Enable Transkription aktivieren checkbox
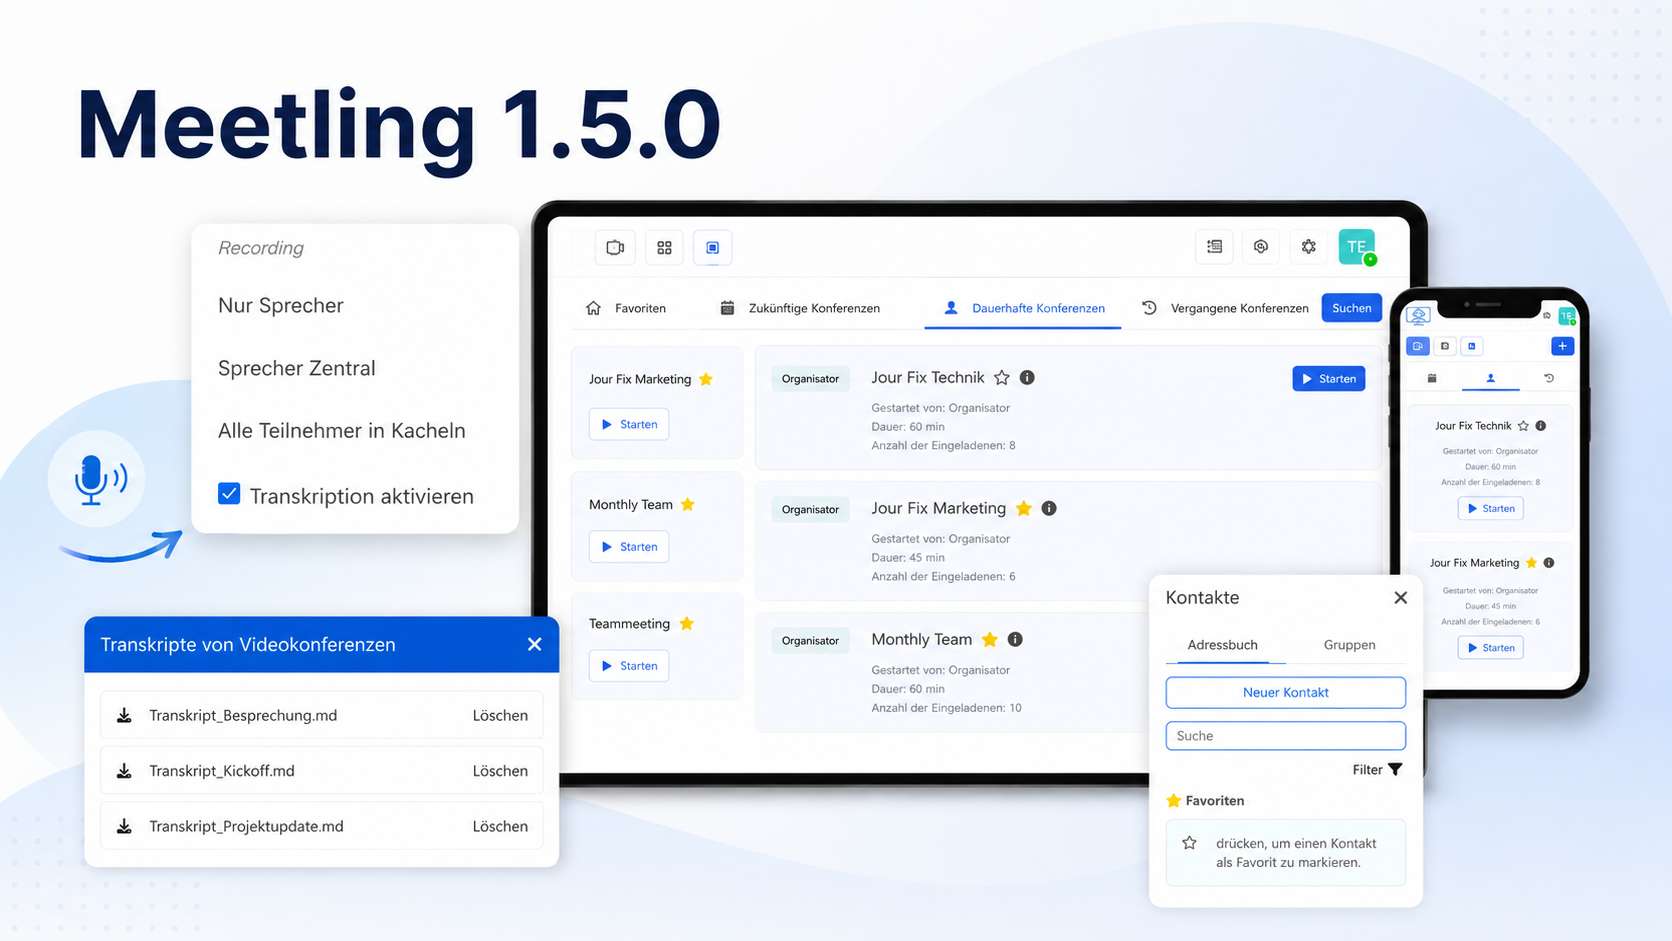Screen dimensions: 1672x941 point(229,494)
